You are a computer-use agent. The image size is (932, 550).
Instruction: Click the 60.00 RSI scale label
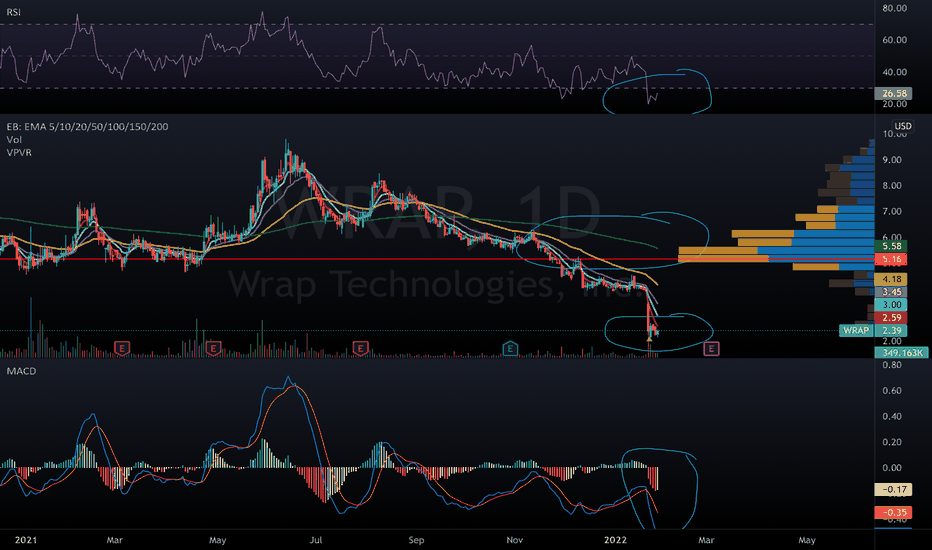click(895, 40)
